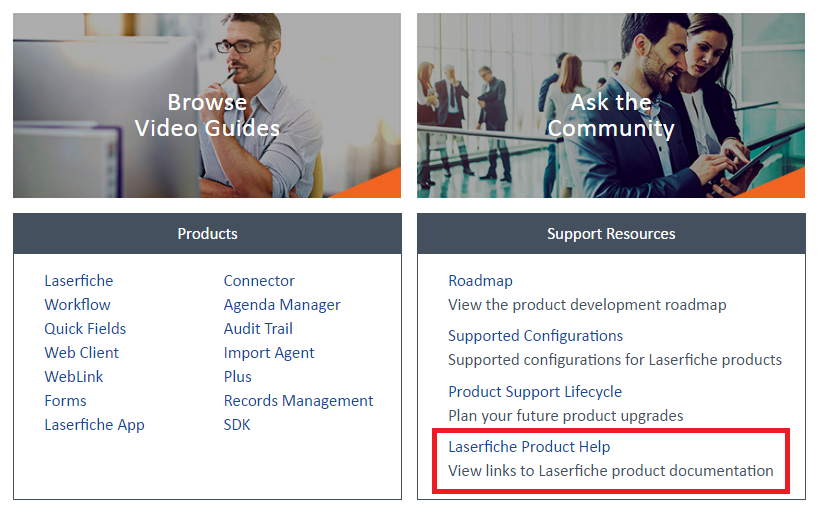Open the Records Management link
This screenshot has width=825, height=524.
click(298, 401)
